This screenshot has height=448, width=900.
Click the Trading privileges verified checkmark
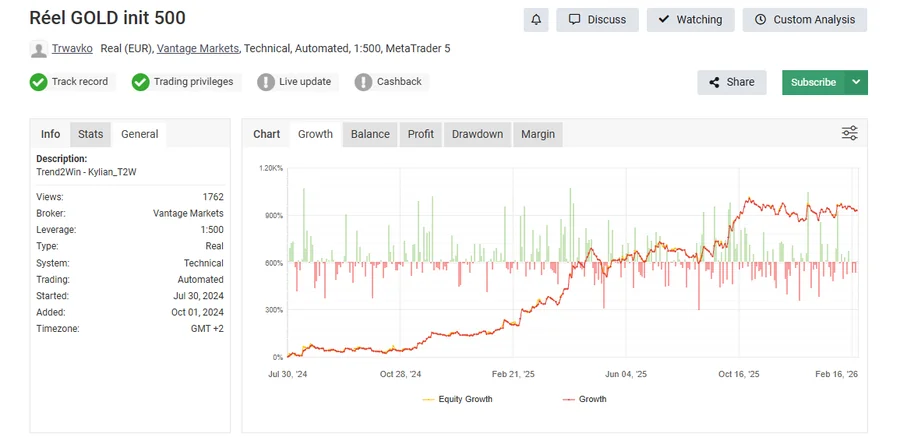click(141, 82)
